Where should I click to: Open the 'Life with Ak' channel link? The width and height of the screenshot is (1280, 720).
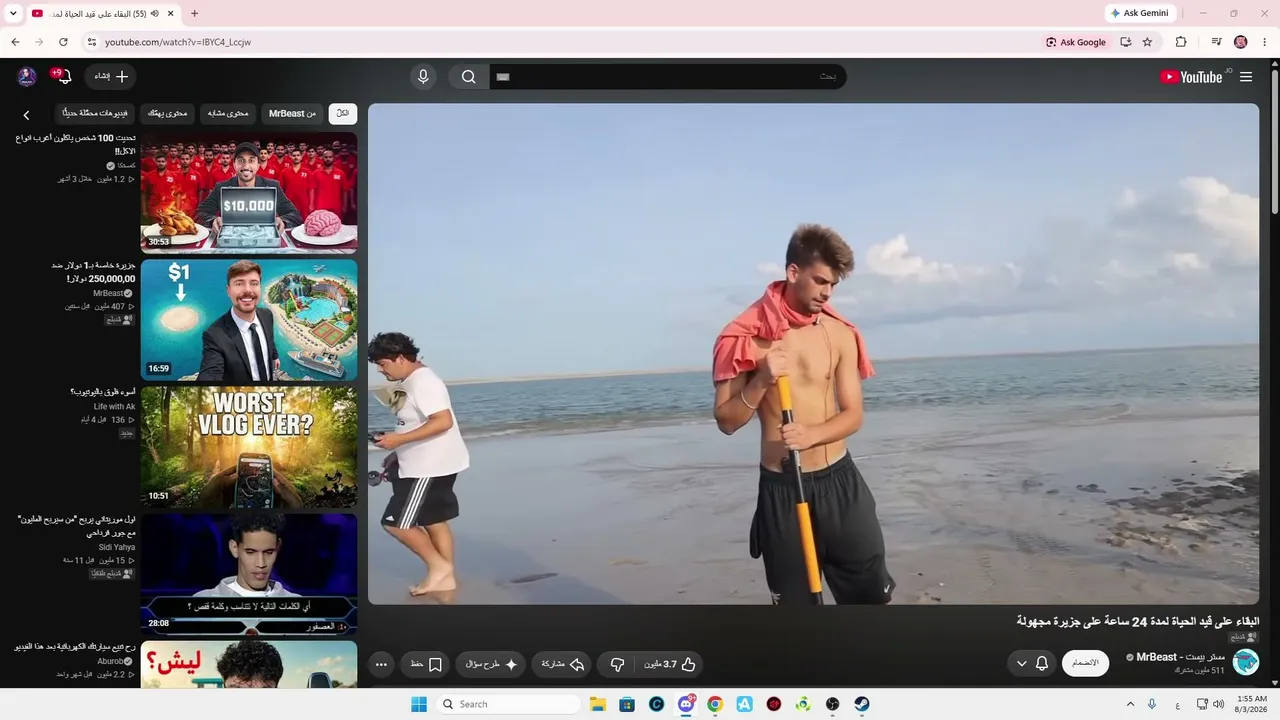(114, 407)
